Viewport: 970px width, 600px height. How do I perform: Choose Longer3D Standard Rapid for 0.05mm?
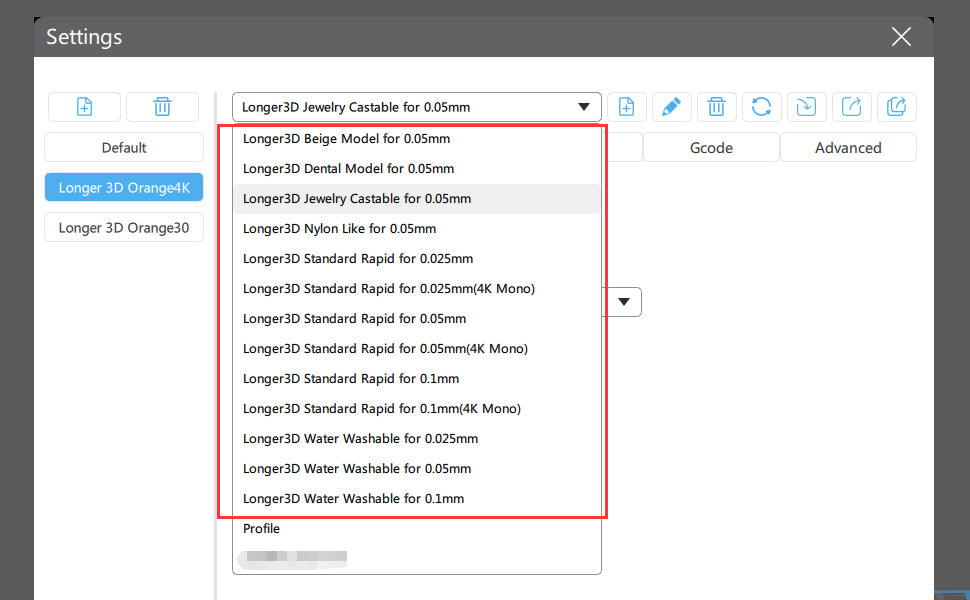(x=416, y=319)
